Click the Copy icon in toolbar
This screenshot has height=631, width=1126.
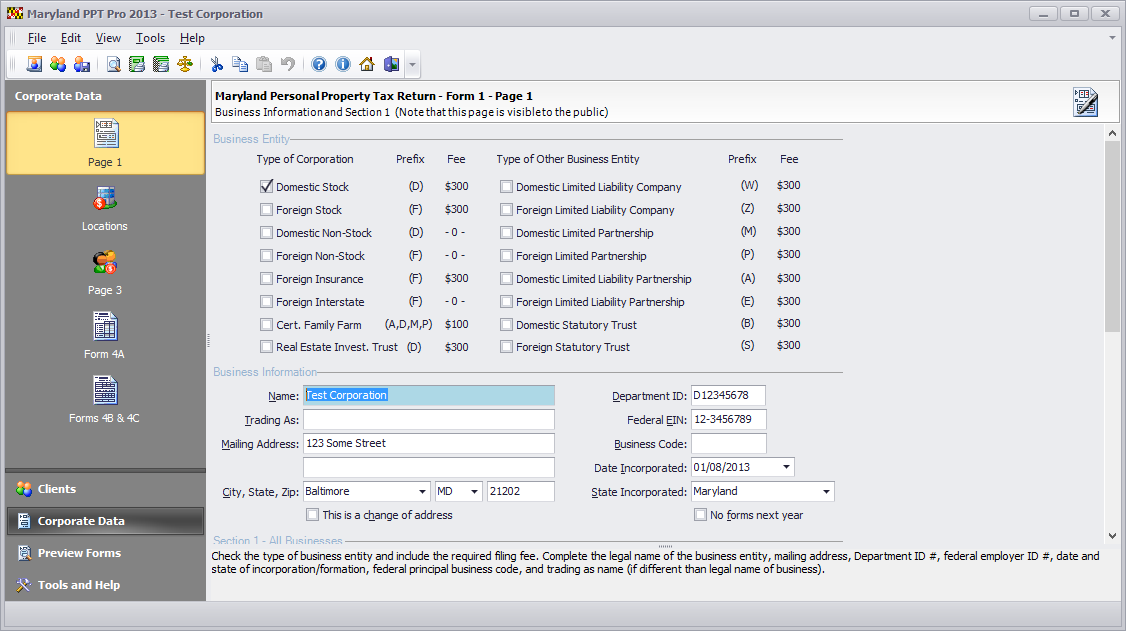pyautogui.click(x=240, y=65)
